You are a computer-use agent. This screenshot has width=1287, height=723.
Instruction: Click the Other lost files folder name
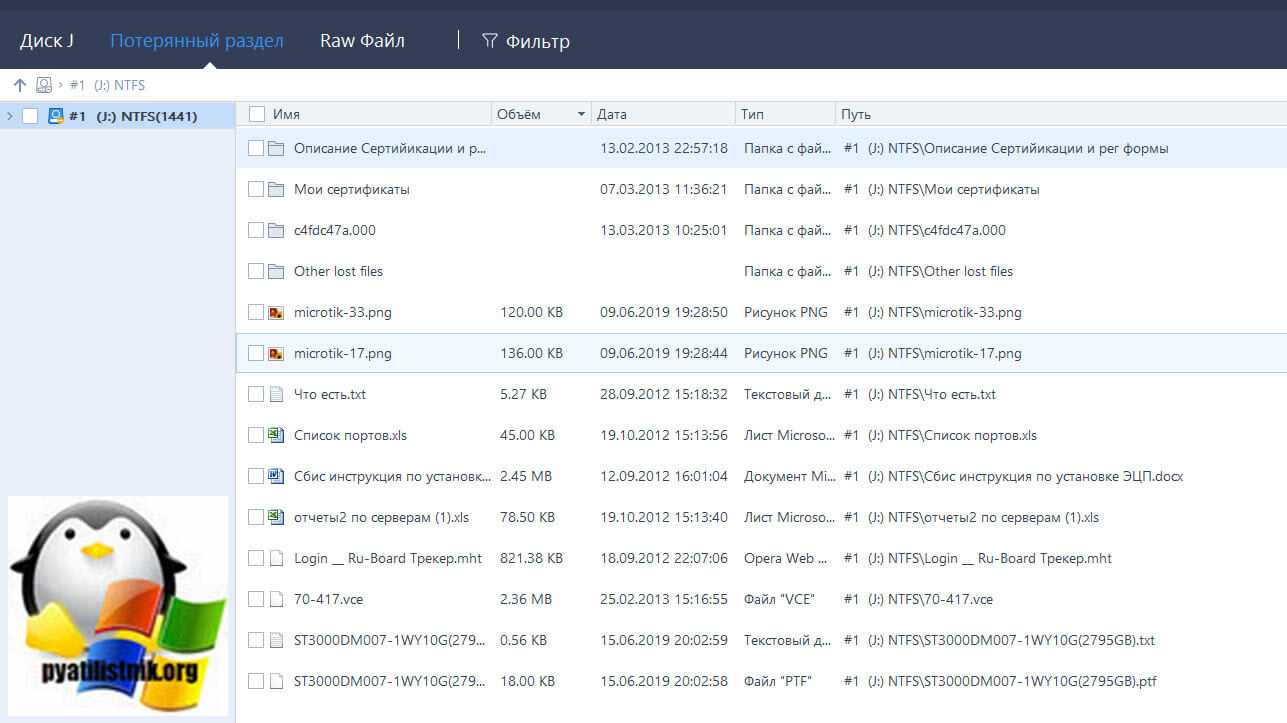tap(338, 271)
